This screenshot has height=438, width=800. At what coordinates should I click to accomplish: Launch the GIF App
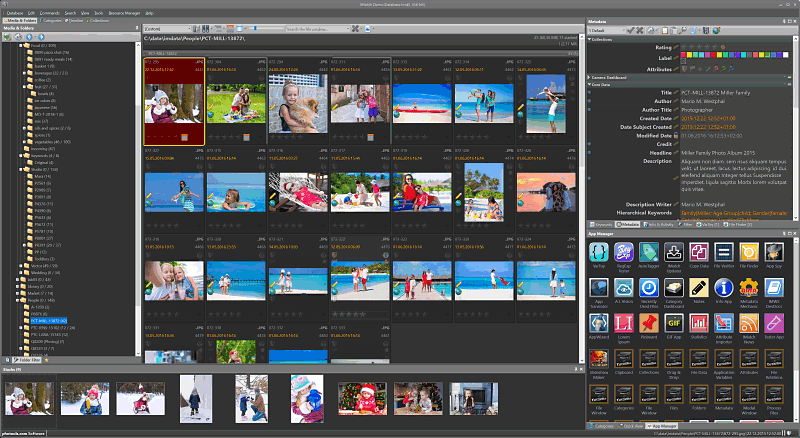click(x=673, y=324)
